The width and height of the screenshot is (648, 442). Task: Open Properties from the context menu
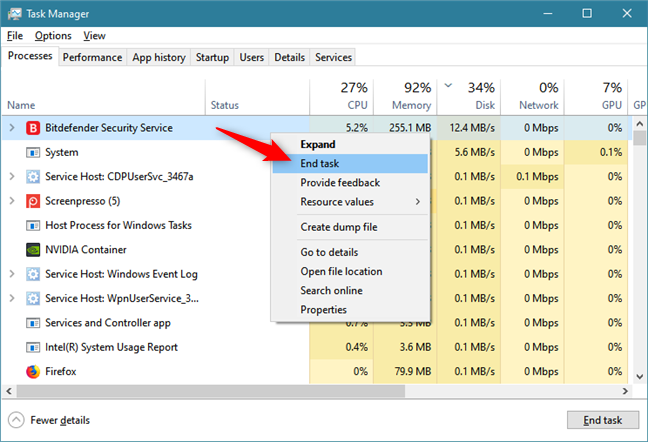[x=350, y=309]
